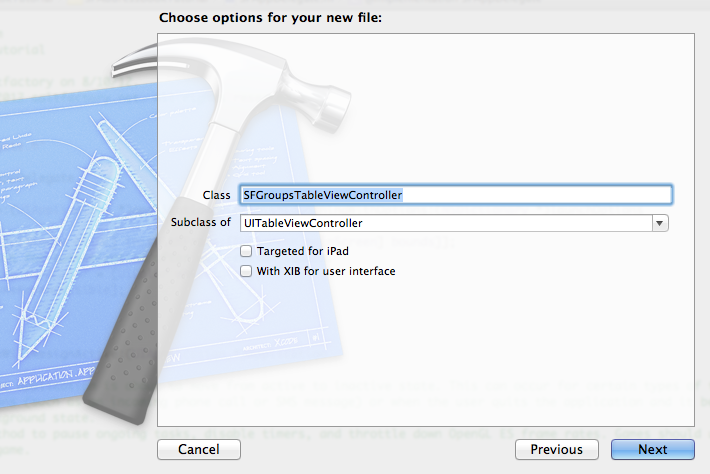Click the Next button

pyautogui.click(x=652, y=449)
